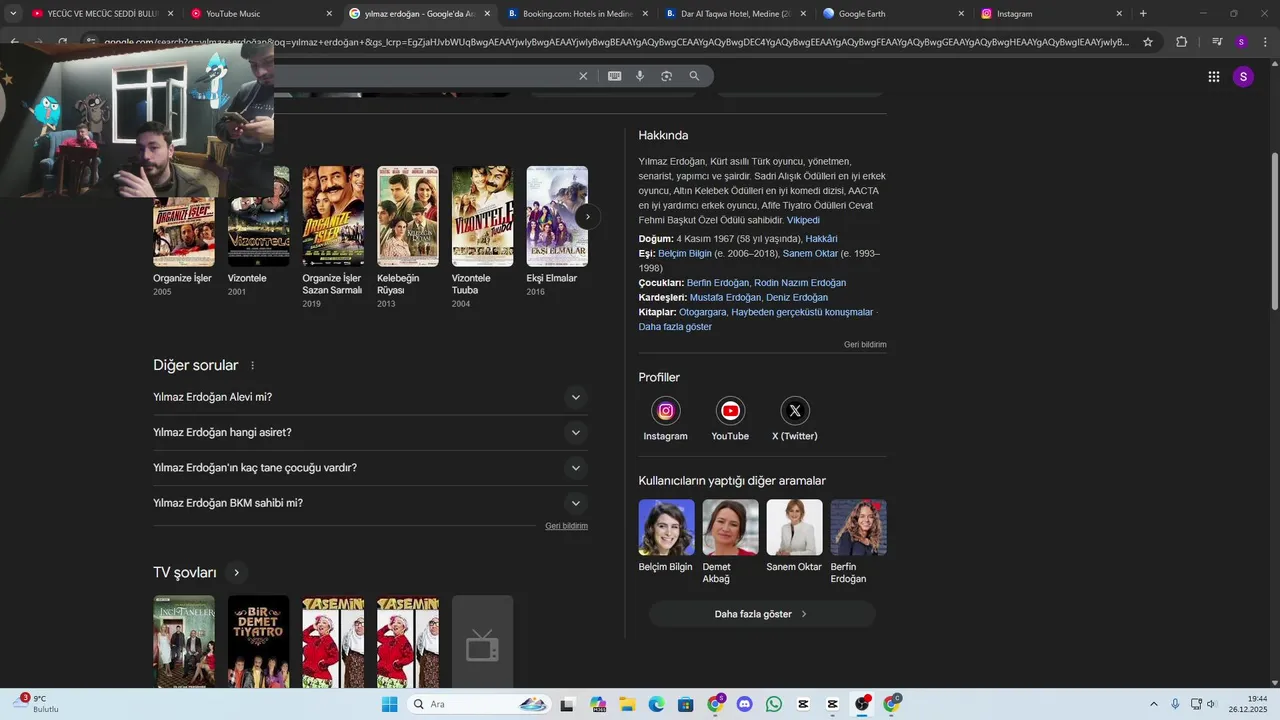Screen dimensions: 1280x720
Task: Open the on-screen keyboard input tool
Action: [x=614, y=76]
